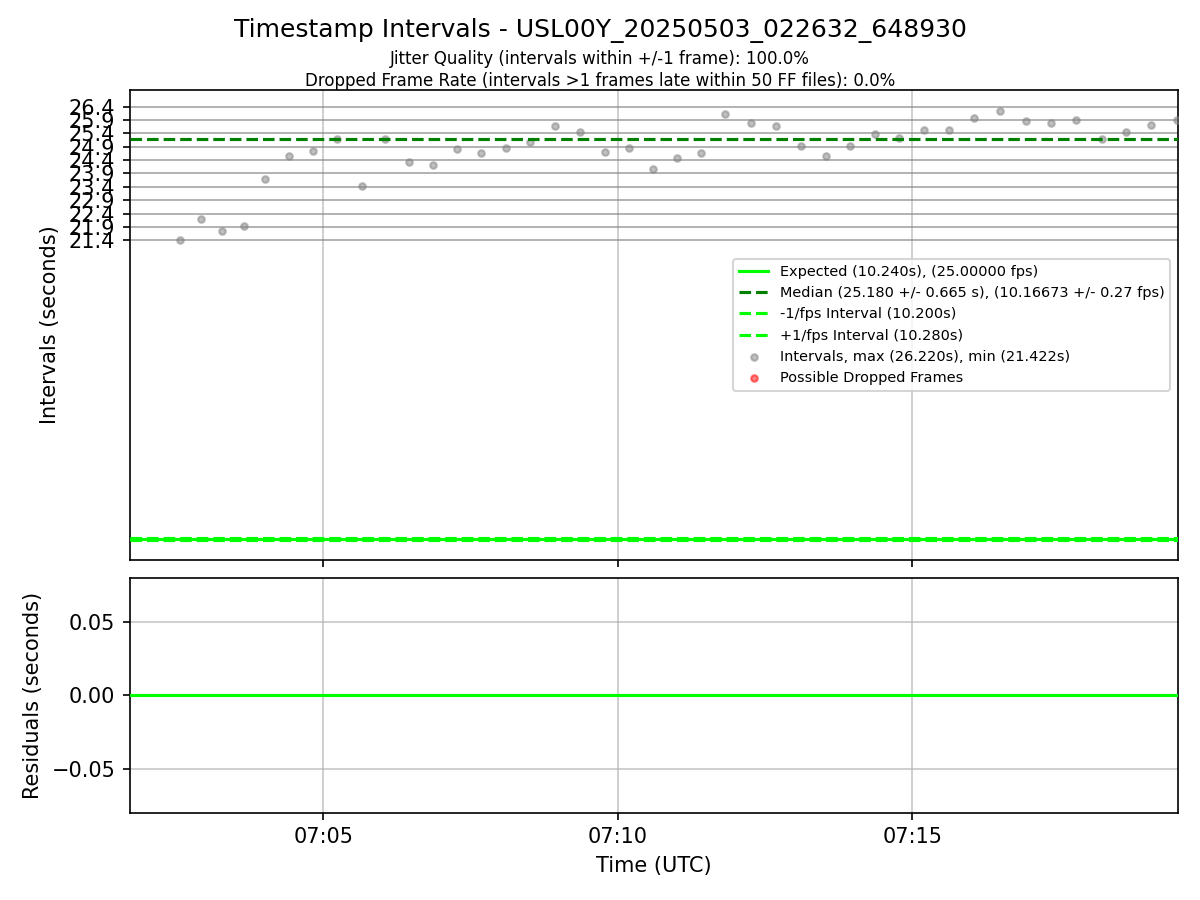Click the −0.05 residuals tick label
Screen dimensions: 1200x900
tap(84, 769)
